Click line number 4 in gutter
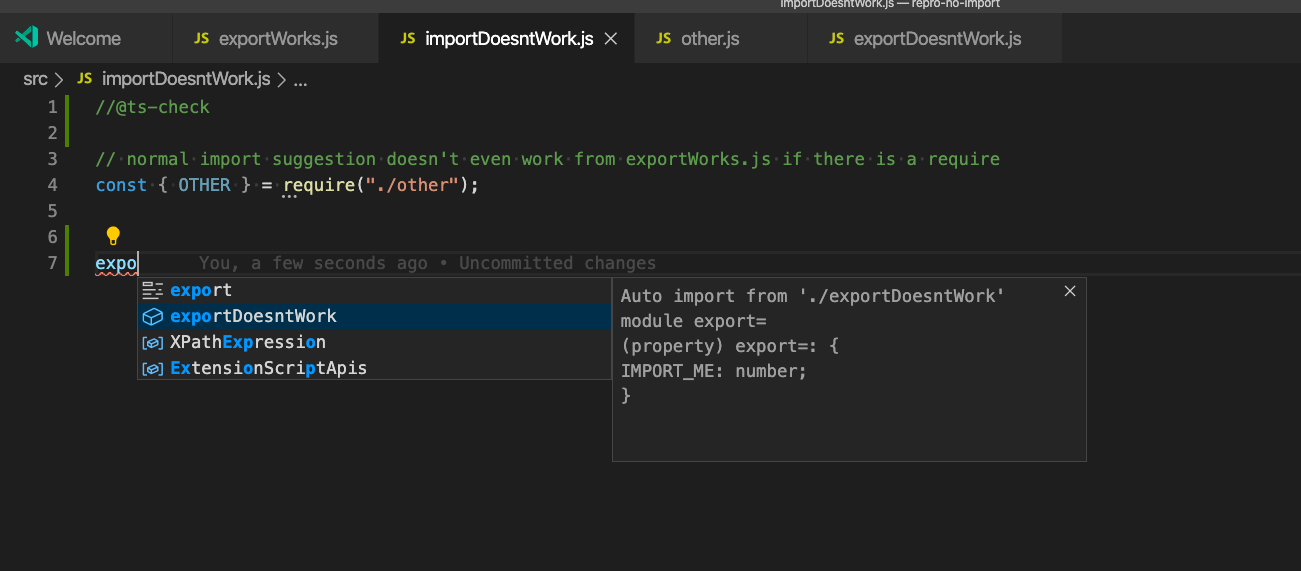This screenshot has width=1301, height=571. click(x=52, y=185)
